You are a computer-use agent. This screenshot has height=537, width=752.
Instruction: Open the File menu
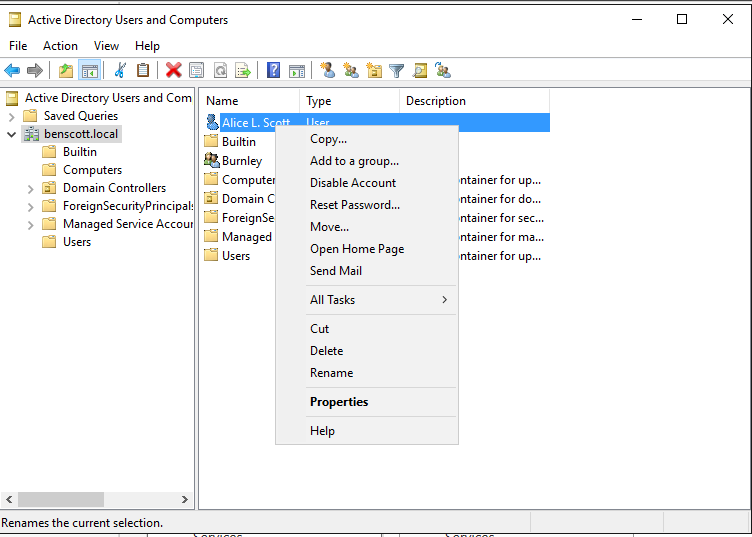pos(18,46)
